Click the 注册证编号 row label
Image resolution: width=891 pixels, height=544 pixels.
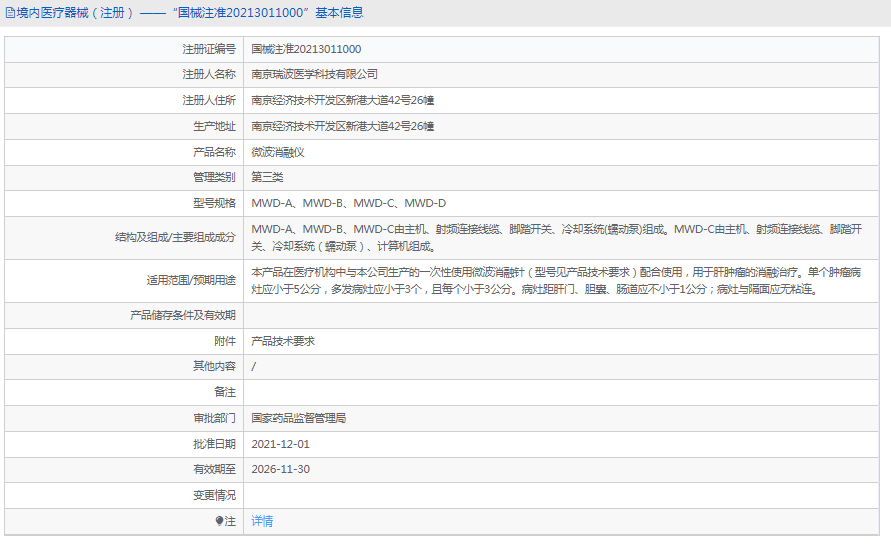pos(209,49)
